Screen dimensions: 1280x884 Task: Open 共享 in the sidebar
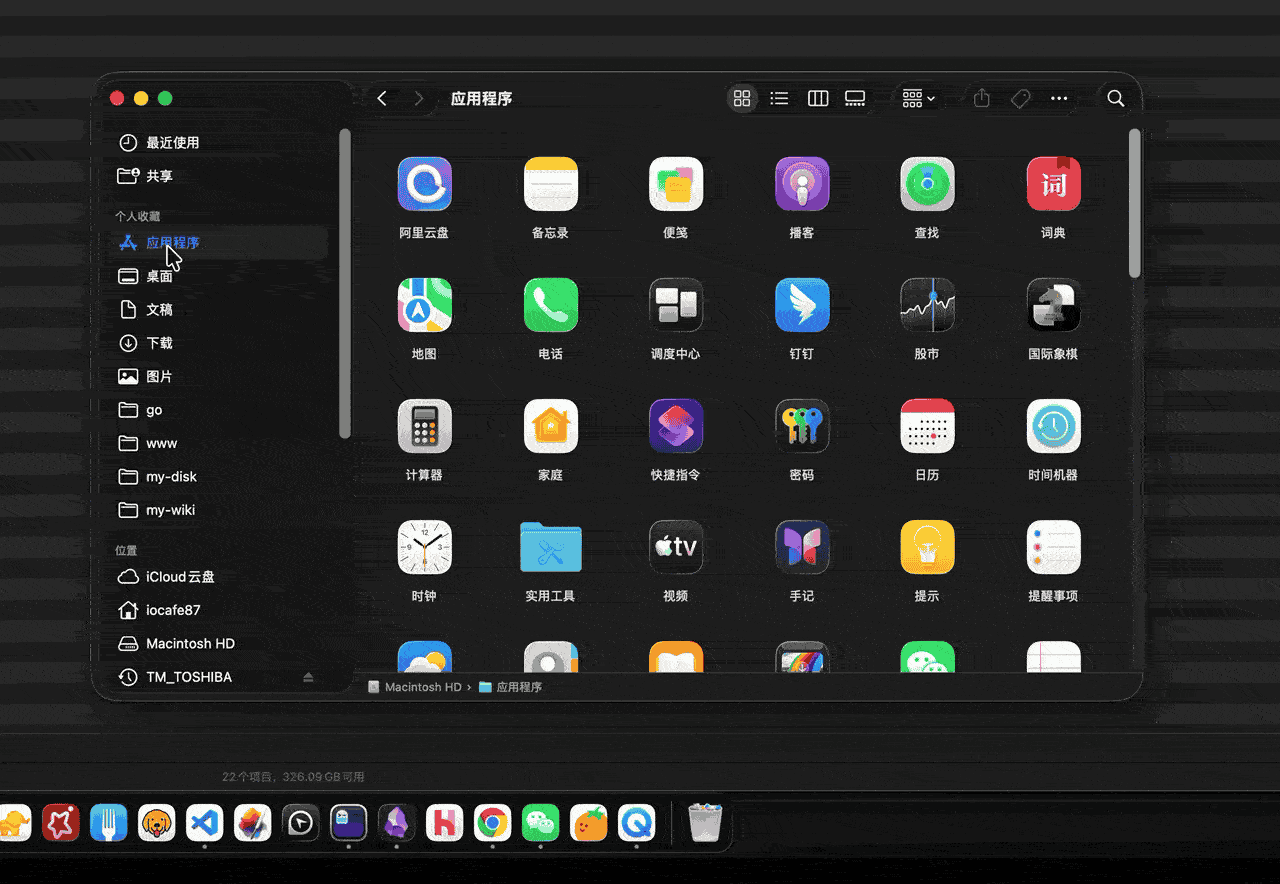217,176
